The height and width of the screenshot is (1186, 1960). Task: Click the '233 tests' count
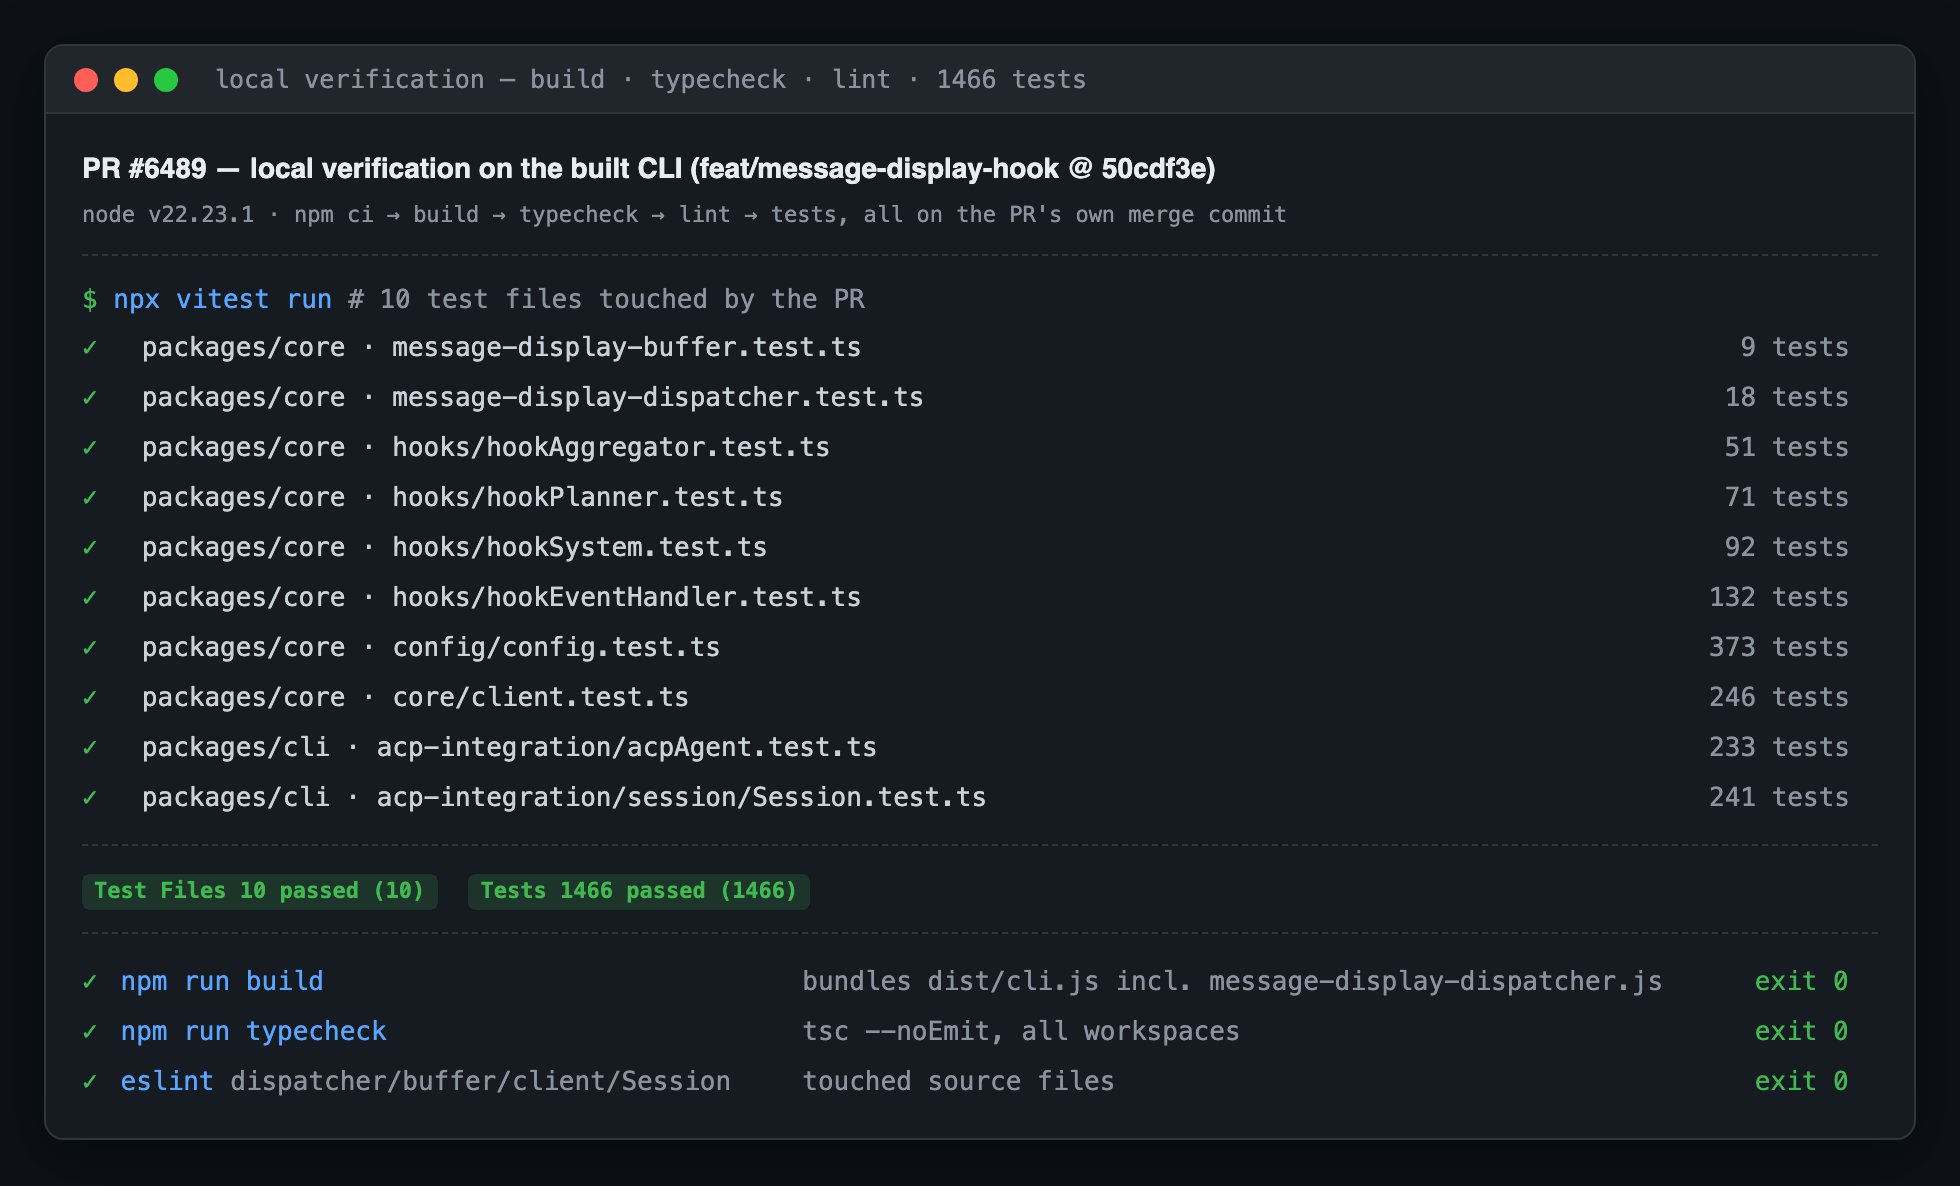[1778, 747]
